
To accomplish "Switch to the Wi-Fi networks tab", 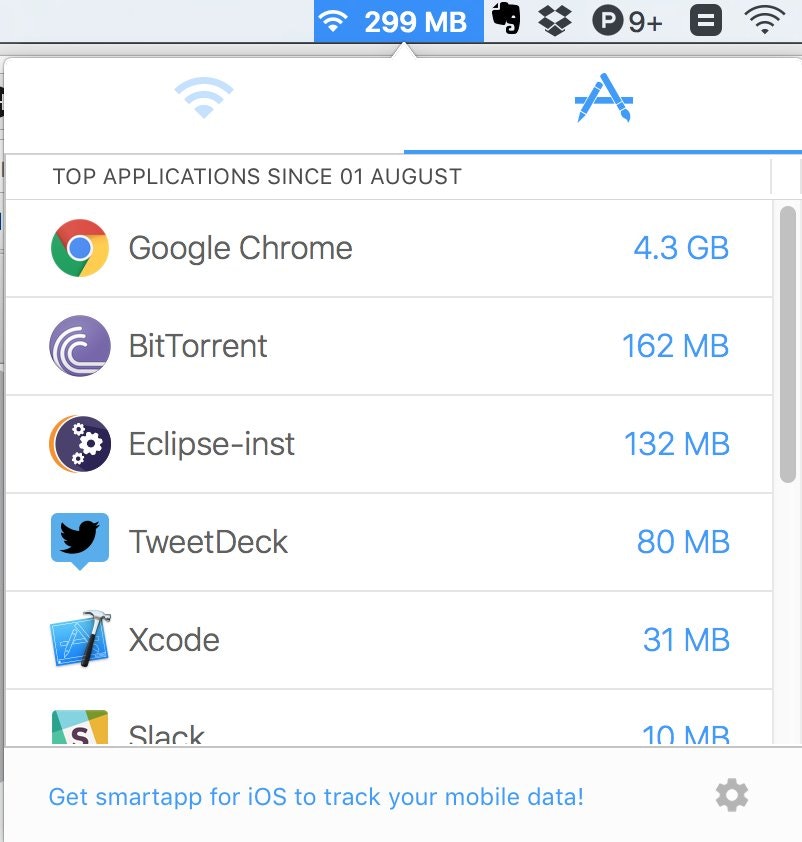I will coord(203,99).
